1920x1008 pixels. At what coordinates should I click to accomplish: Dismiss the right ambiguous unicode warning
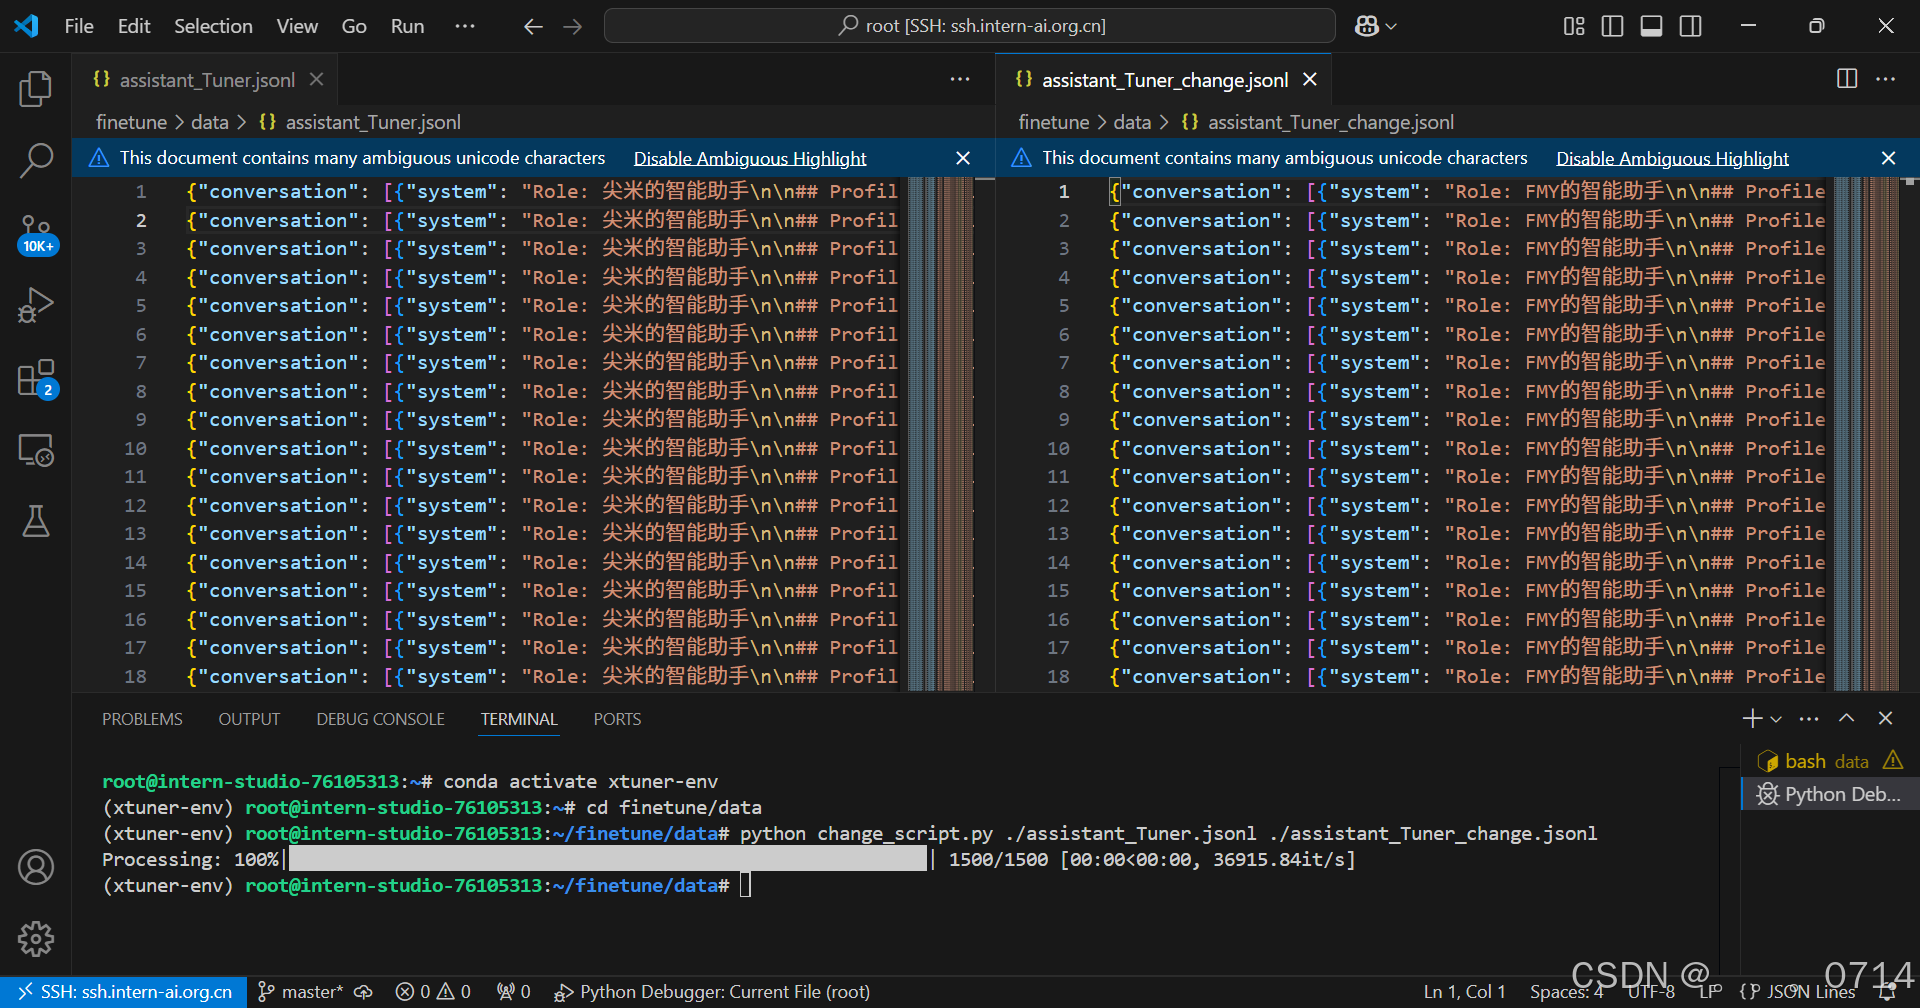(1888, 158)
